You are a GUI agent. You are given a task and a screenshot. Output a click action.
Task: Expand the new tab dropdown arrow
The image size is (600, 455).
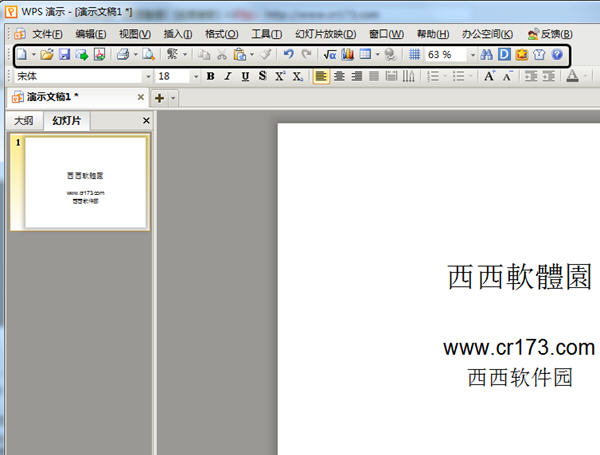[173, 98]
